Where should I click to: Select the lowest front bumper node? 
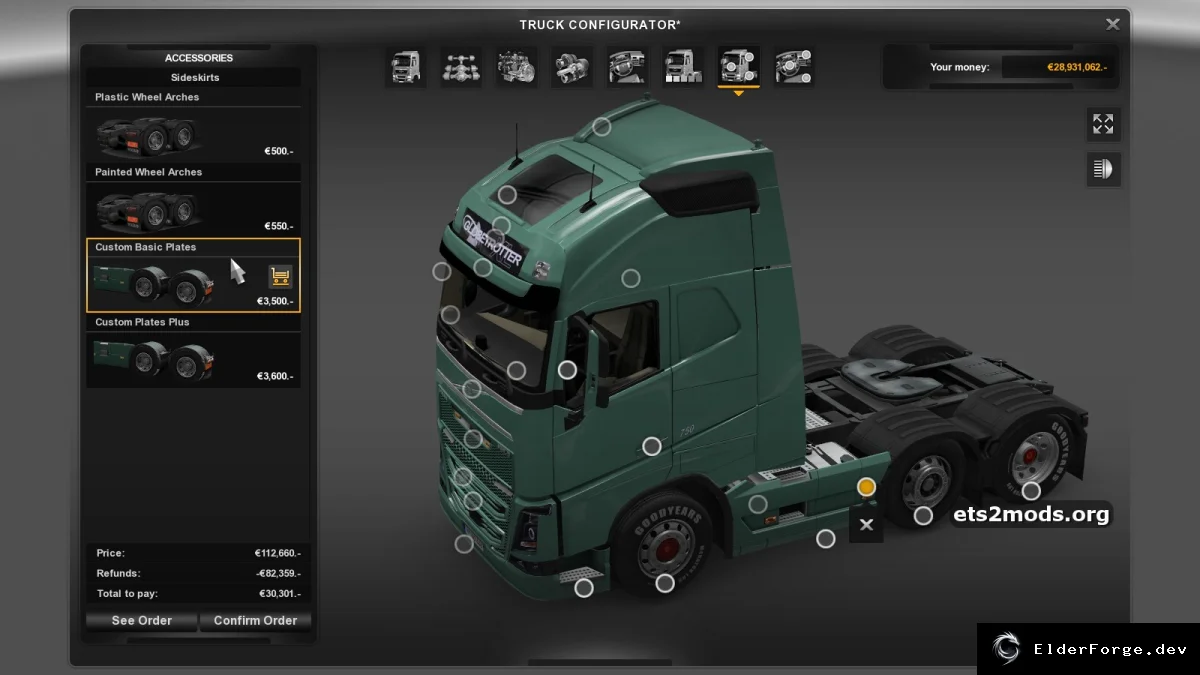[464, 544]
